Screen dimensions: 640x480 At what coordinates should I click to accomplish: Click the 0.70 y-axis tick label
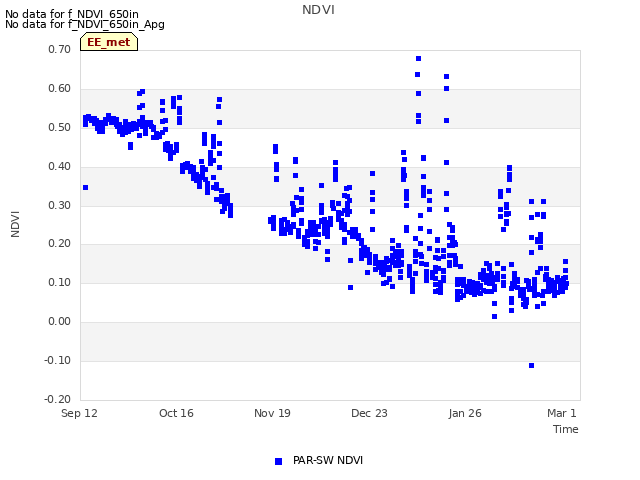click(60, 49)
